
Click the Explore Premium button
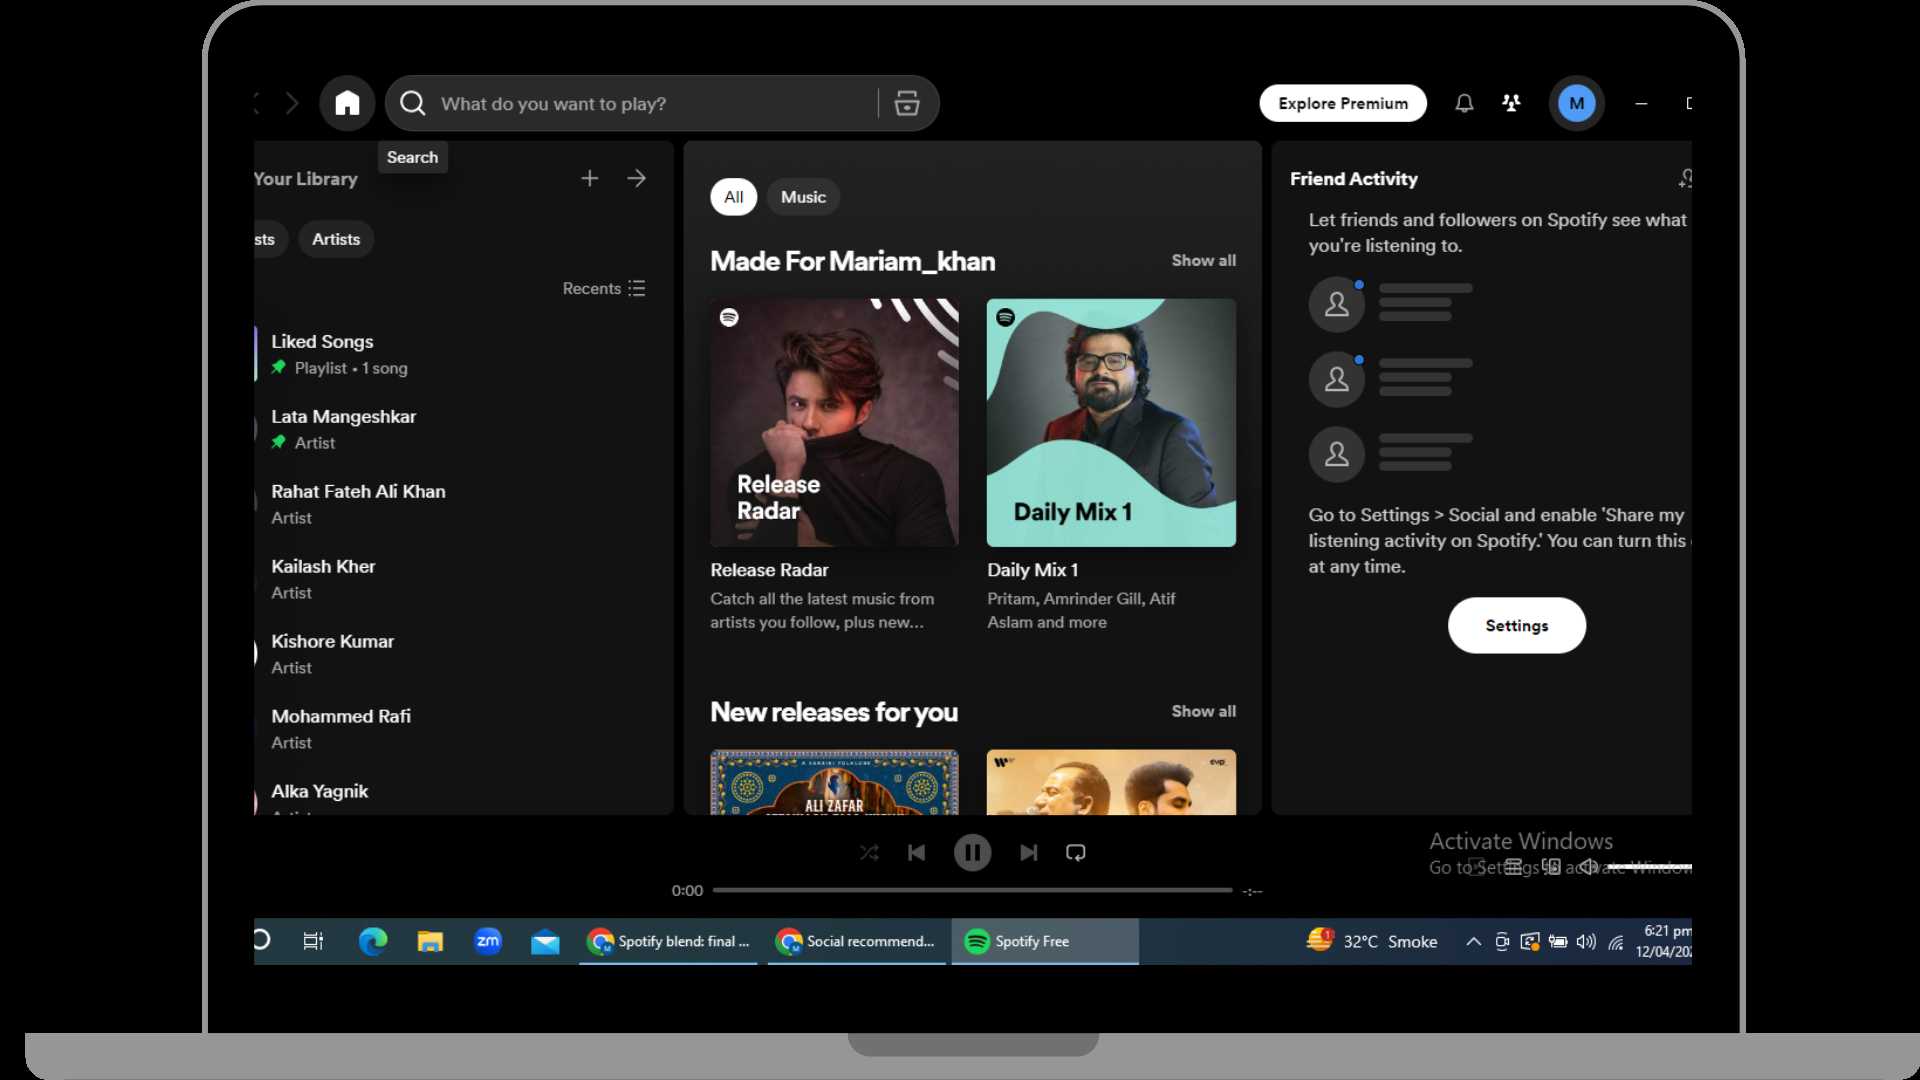pos(1343,103)
